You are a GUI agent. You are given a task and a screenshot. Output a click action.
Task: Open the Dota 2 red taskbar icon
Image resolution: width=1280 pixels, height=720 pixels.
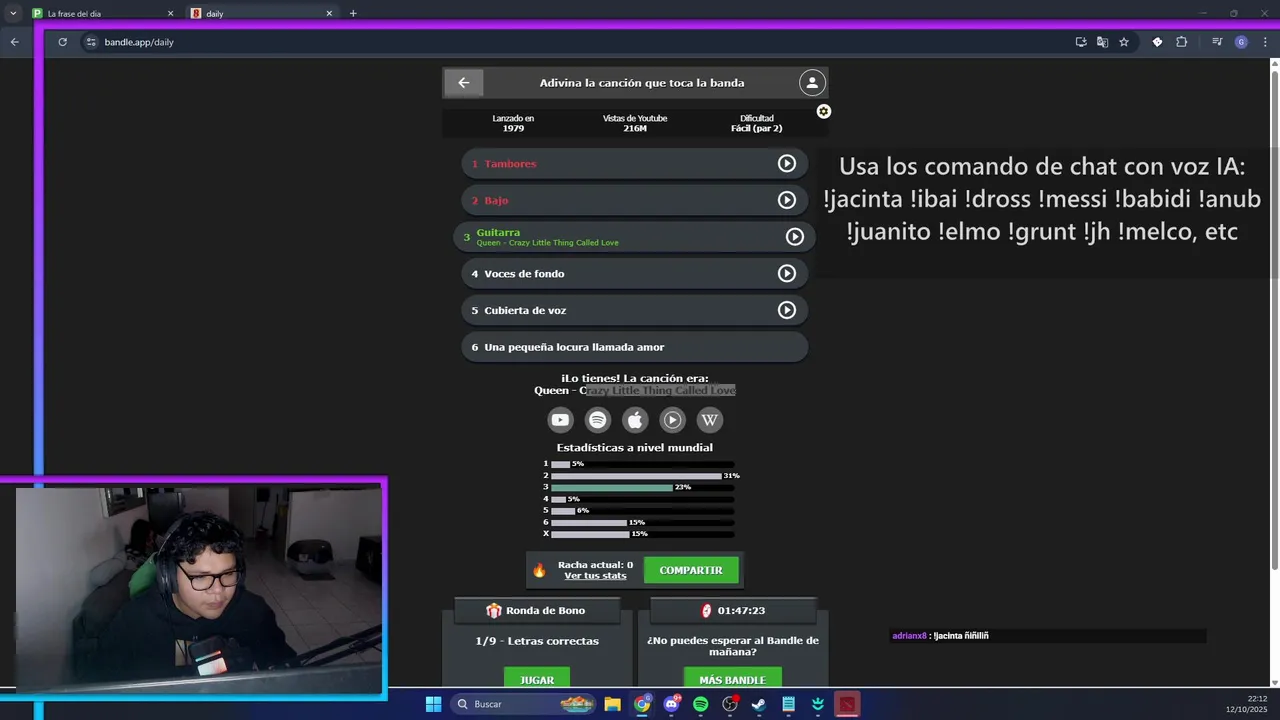[847, 704]
